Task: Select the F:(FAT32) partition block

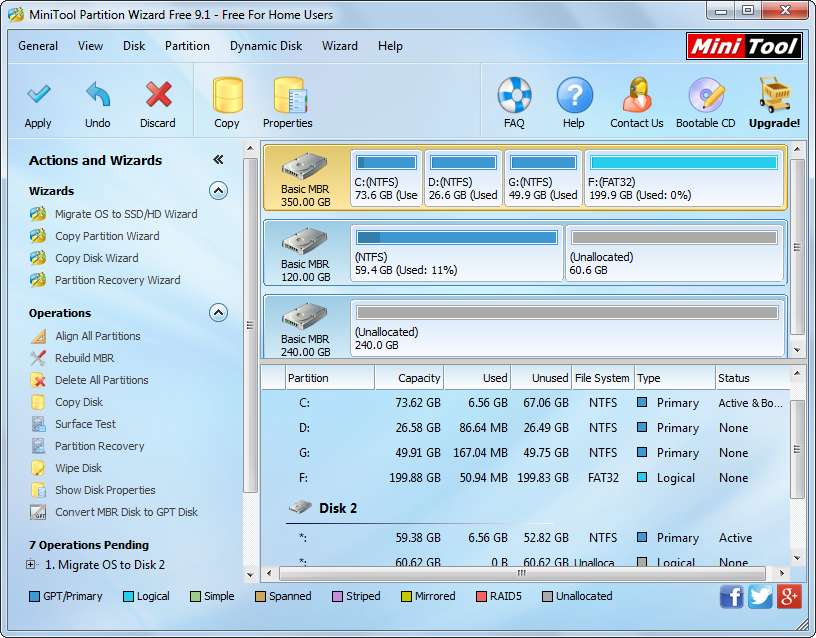Action: coord(684,178)
